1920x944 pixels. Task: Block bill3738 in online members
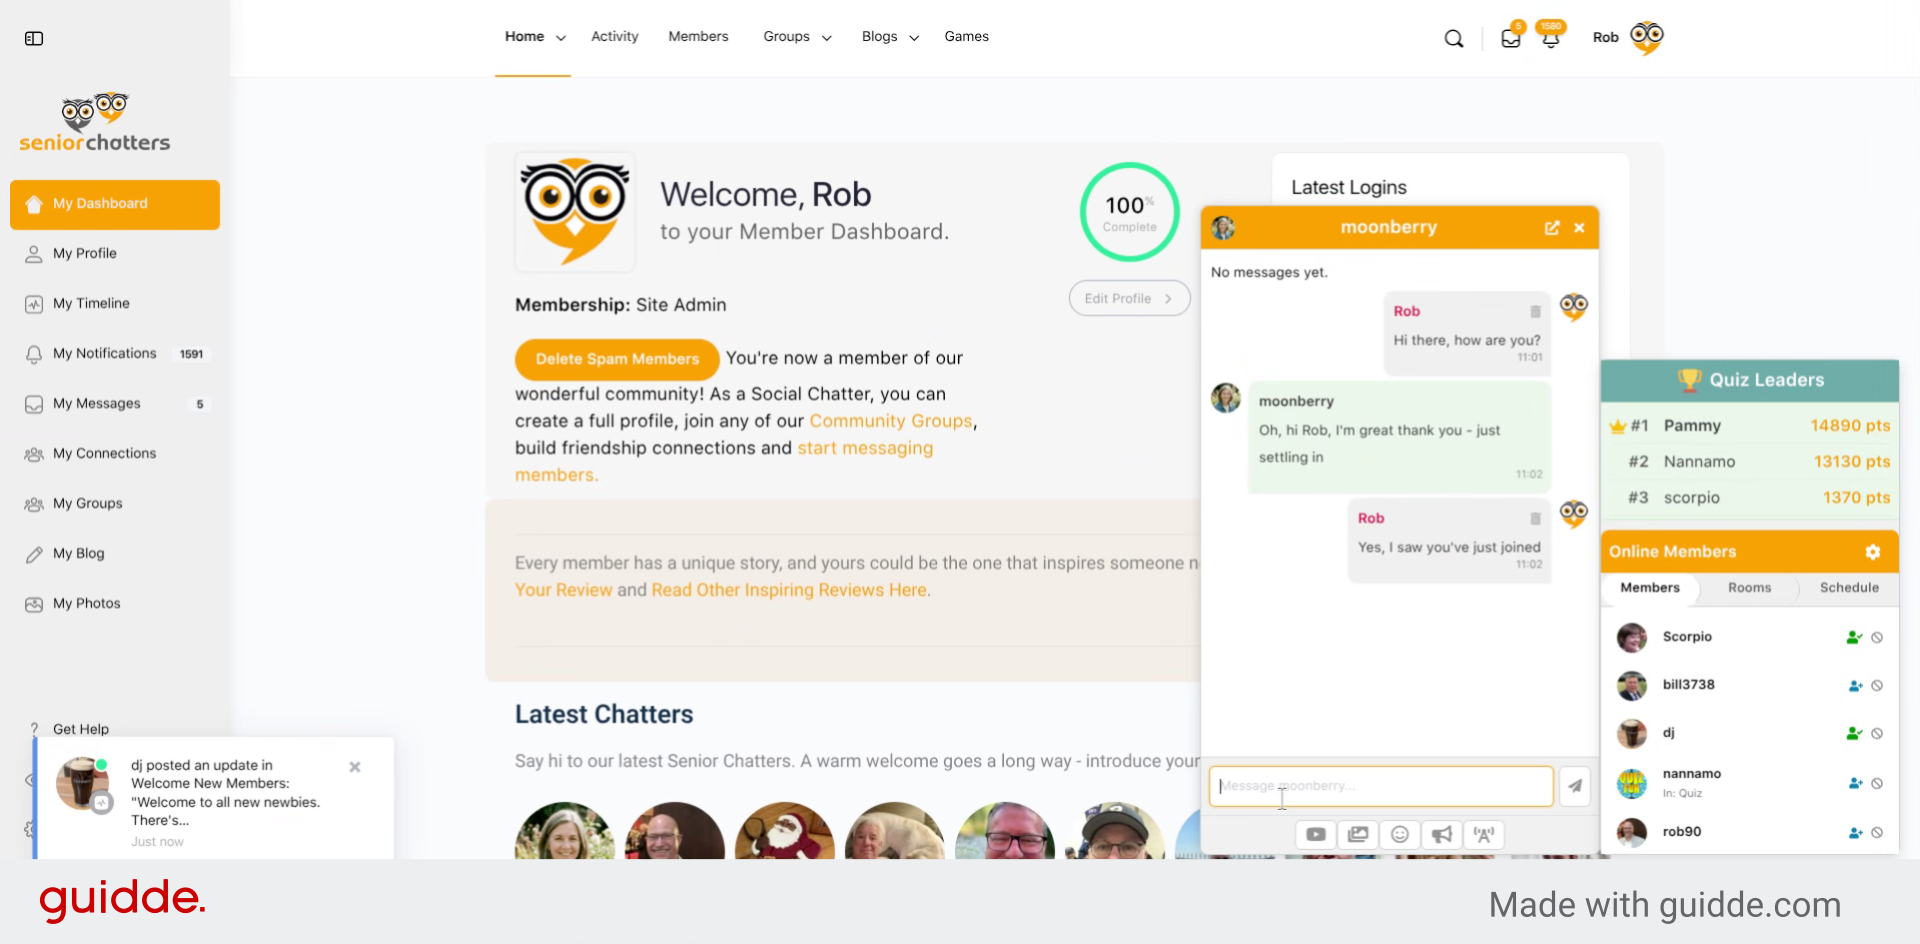click(x=1877, y=686)
